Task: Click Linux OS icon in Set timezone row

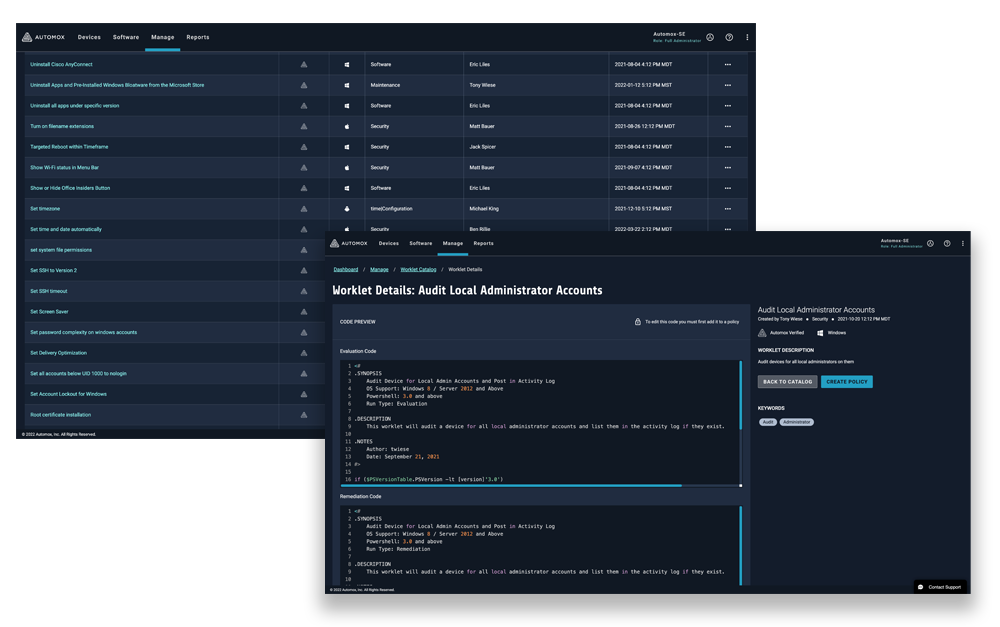Action: click(x=347, y=209)
